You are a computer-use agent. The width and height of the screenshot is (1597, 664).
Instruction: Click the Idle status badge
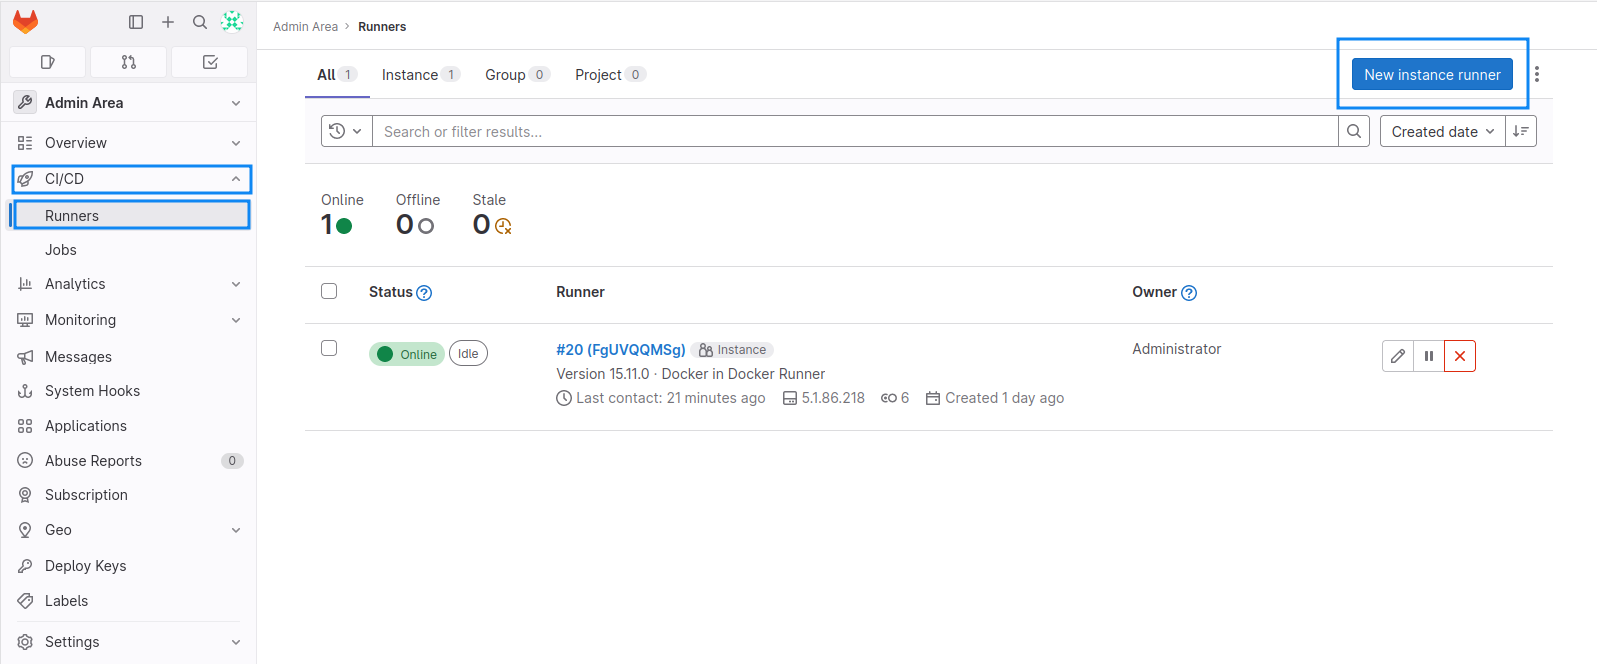[x=468, y=353]
